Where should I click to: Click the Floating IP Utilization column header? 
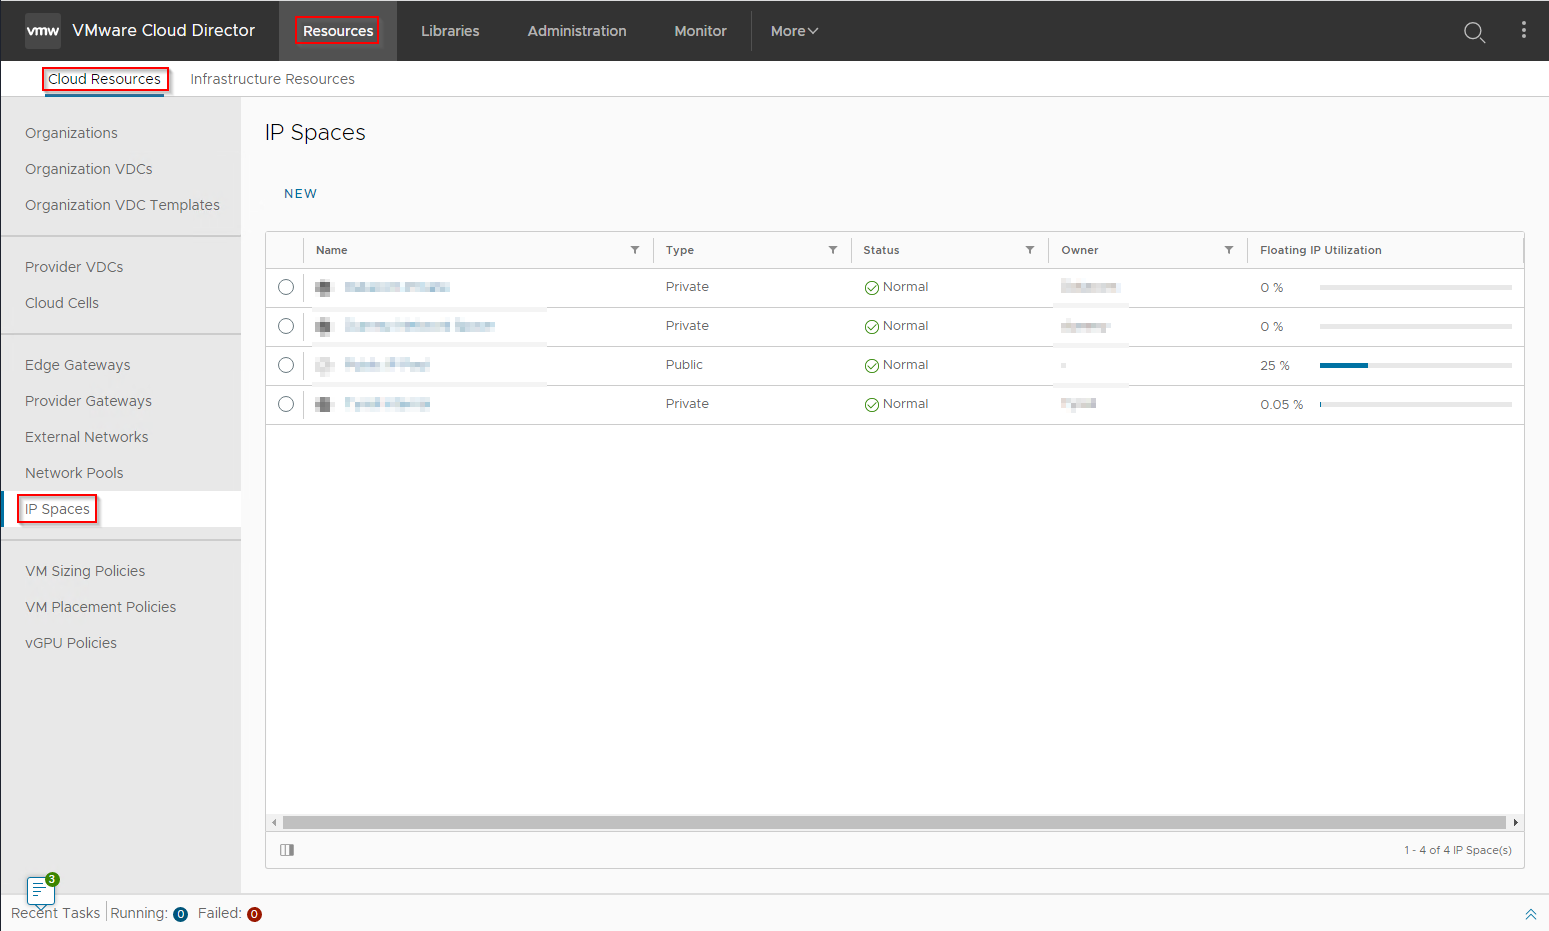[1320, 250]
